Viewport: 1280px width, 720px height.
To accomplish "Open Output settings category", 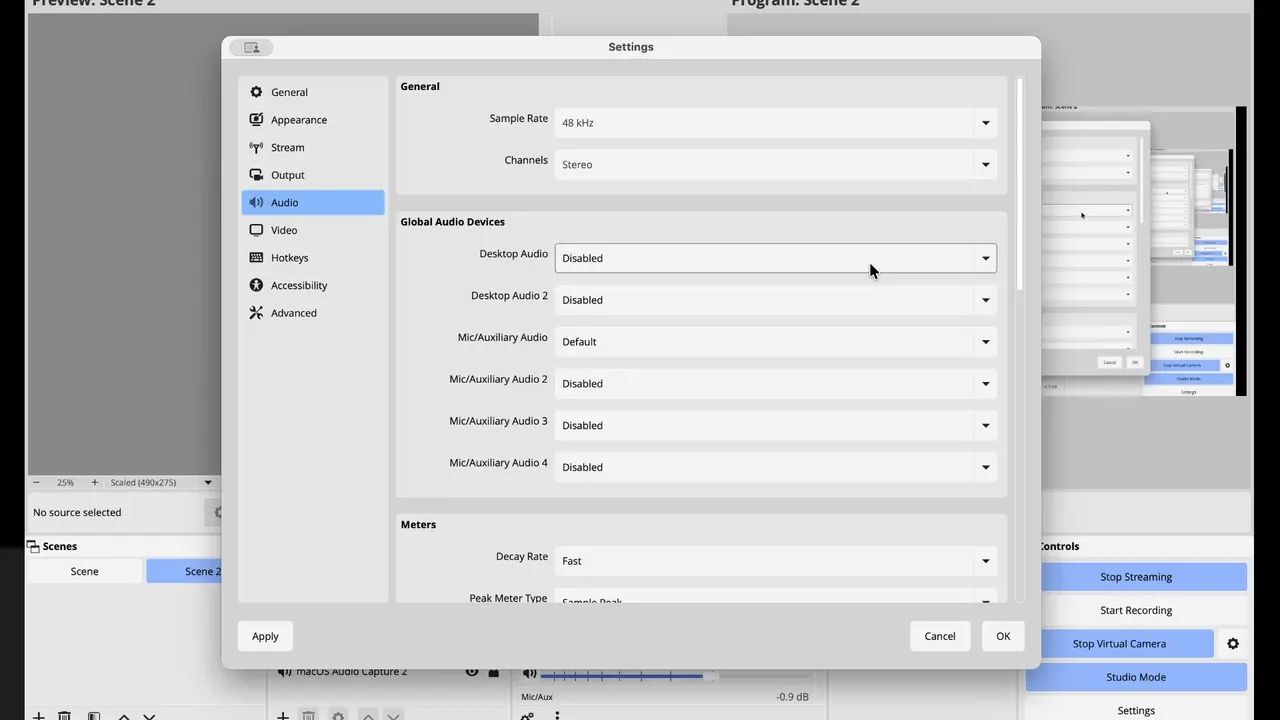I will (x=313, y=175).
